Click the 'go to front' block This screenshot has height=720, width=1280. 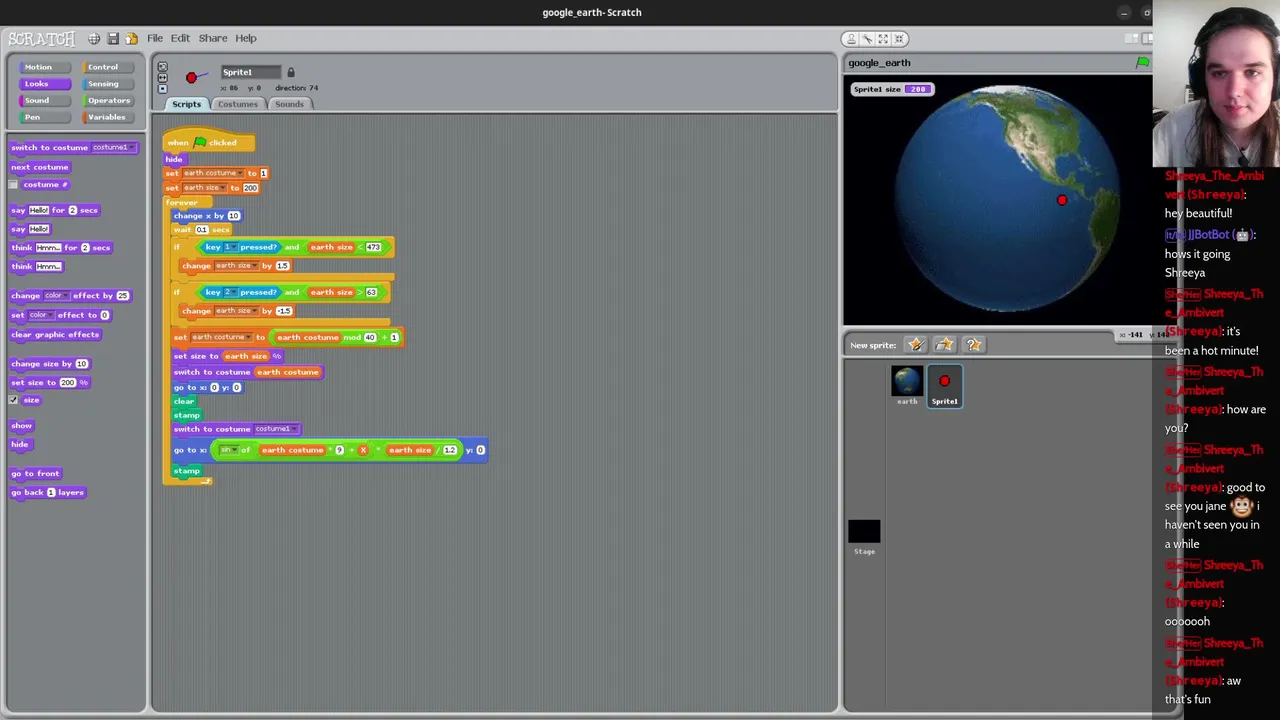click(35, 473)
